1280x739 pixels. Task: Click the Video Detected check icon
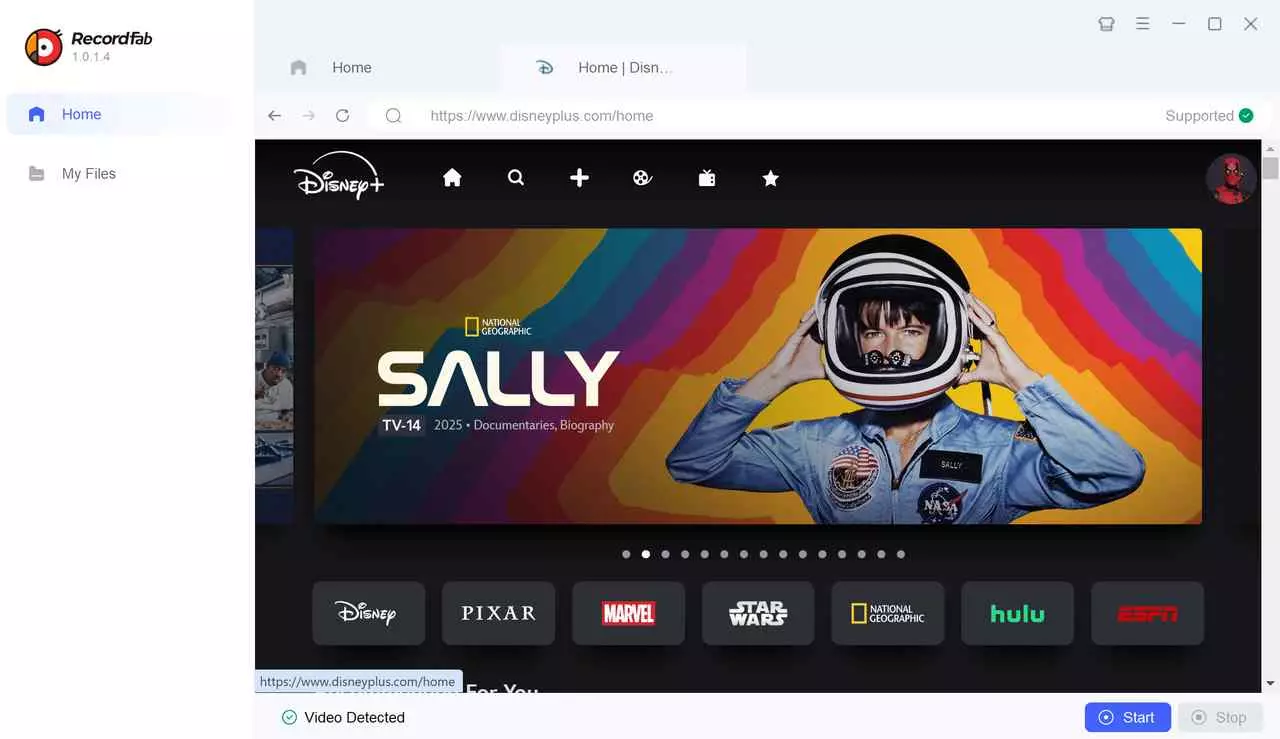click(289, 718)
